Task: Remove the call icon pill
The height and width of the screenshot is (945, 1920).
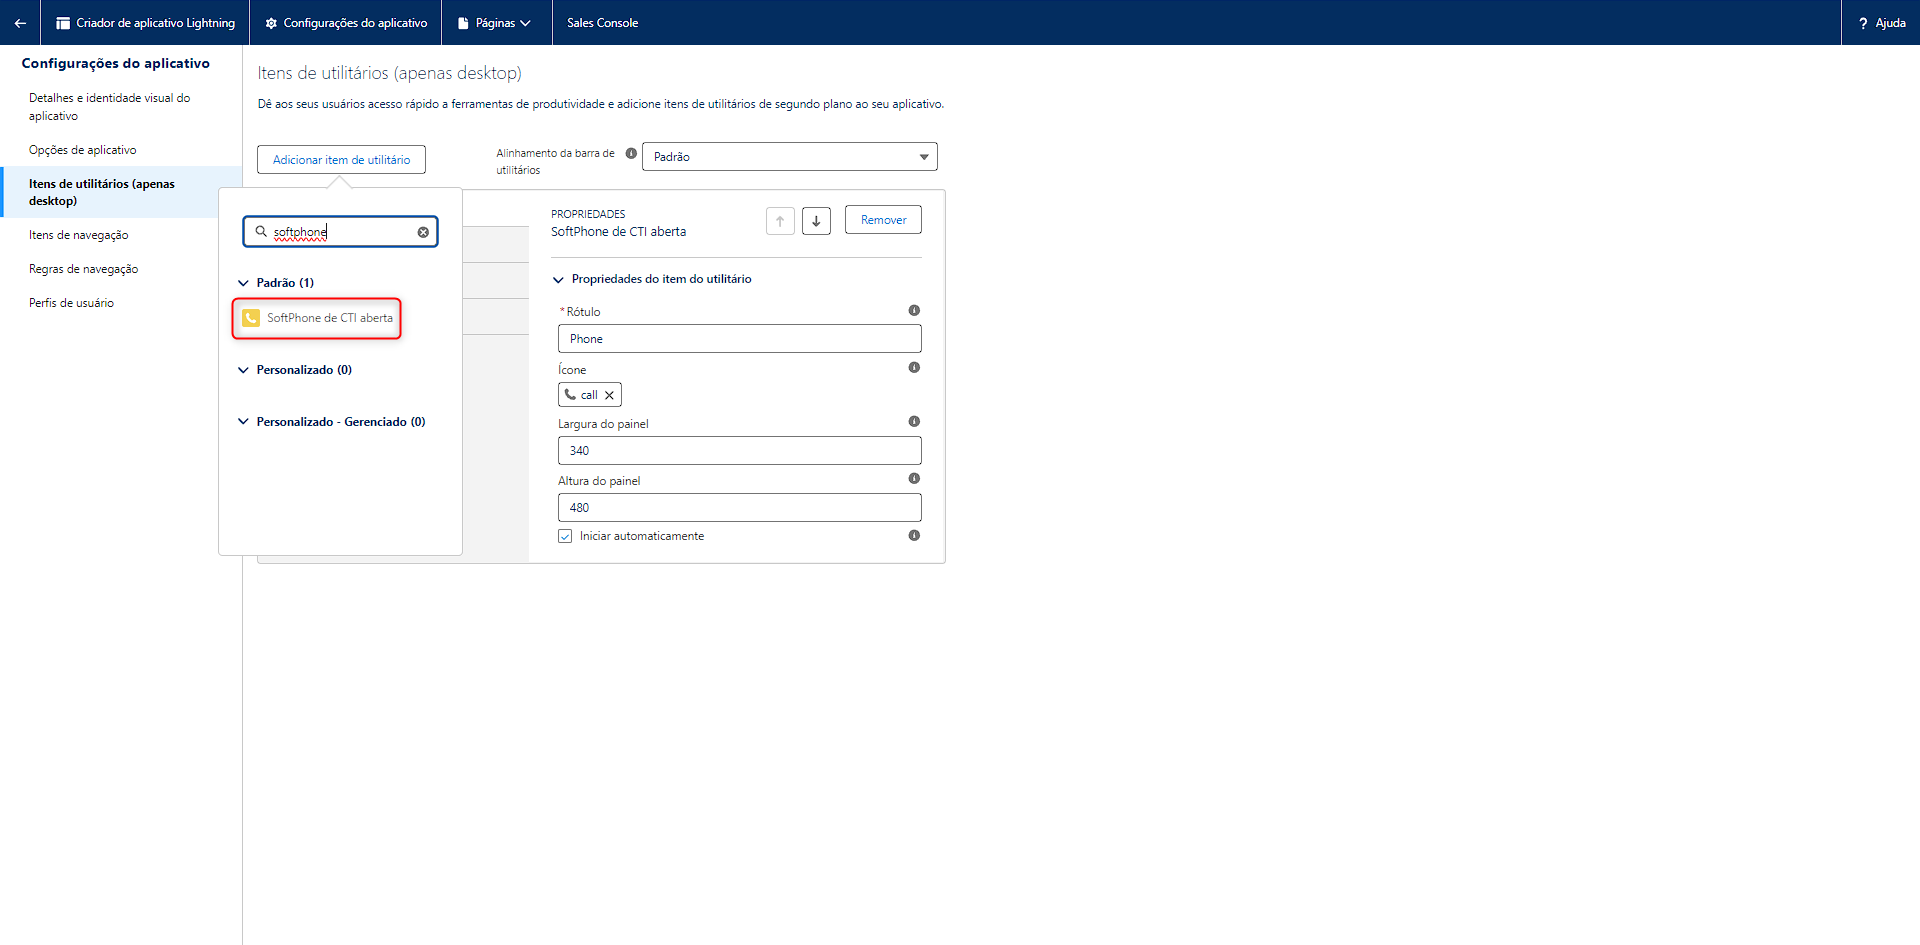Action: 609,395
